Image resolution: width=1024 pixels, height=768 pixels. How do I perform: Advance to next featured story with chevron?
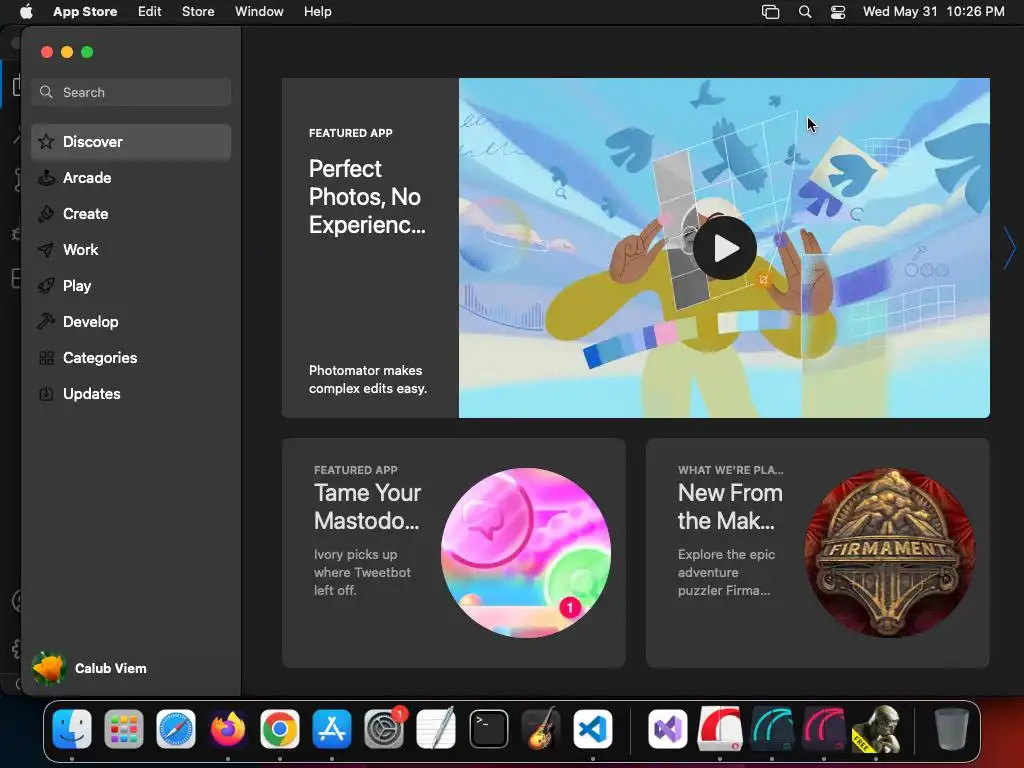click(x=1010, y=248)
